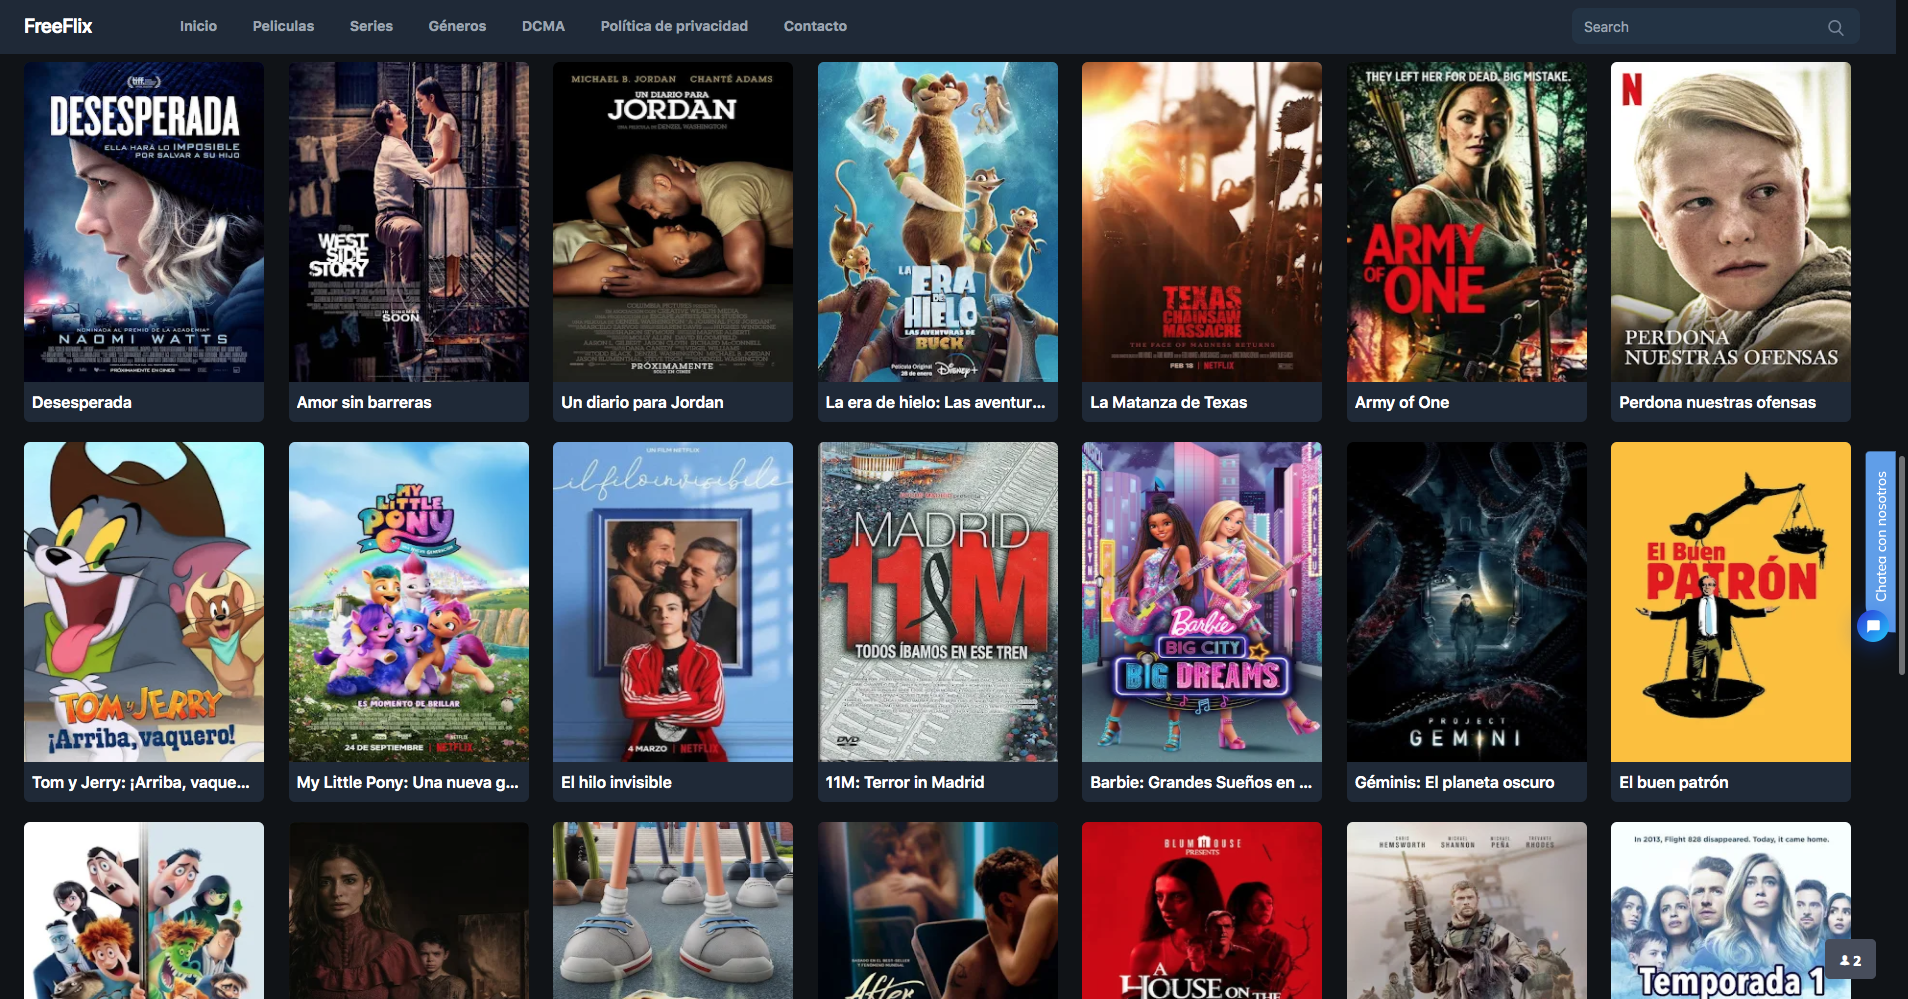Open Un diario para Jordan poster
Image resolution: width=1908 pixels, height=999 pixels.
[x=673, y=222]
